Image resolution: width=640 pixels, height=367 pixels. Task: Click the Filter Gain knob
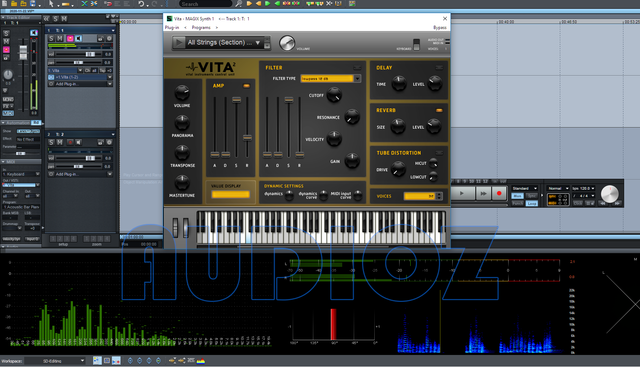(352, 160)
